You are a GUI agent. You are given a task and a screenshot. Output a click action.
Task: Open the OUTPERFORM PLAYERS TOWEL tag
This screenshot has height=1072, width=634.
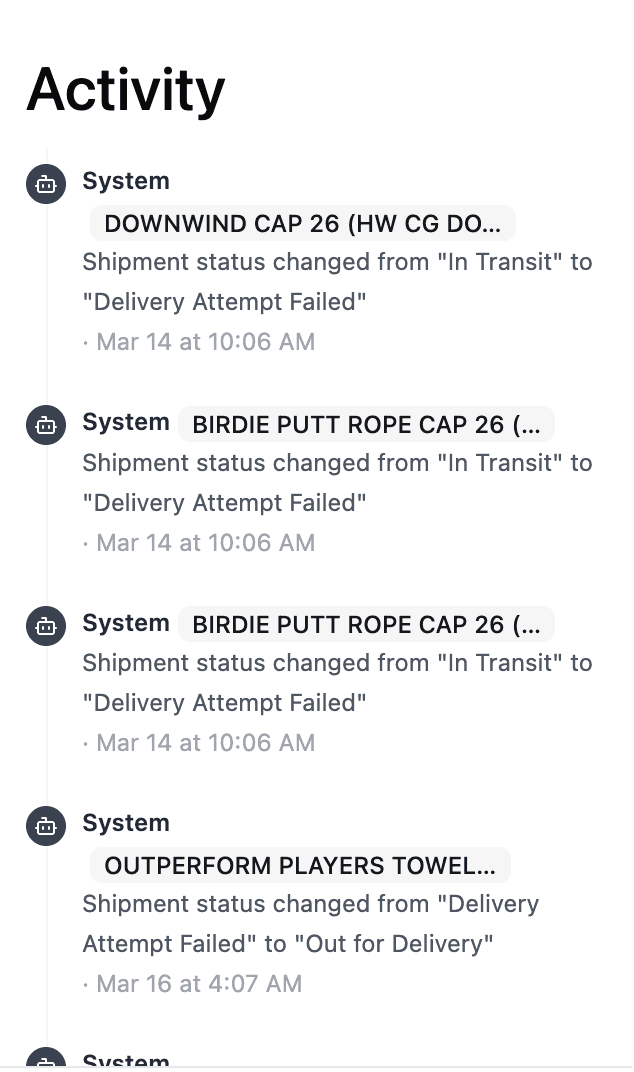pyautogui.click(x=300, y=865)
